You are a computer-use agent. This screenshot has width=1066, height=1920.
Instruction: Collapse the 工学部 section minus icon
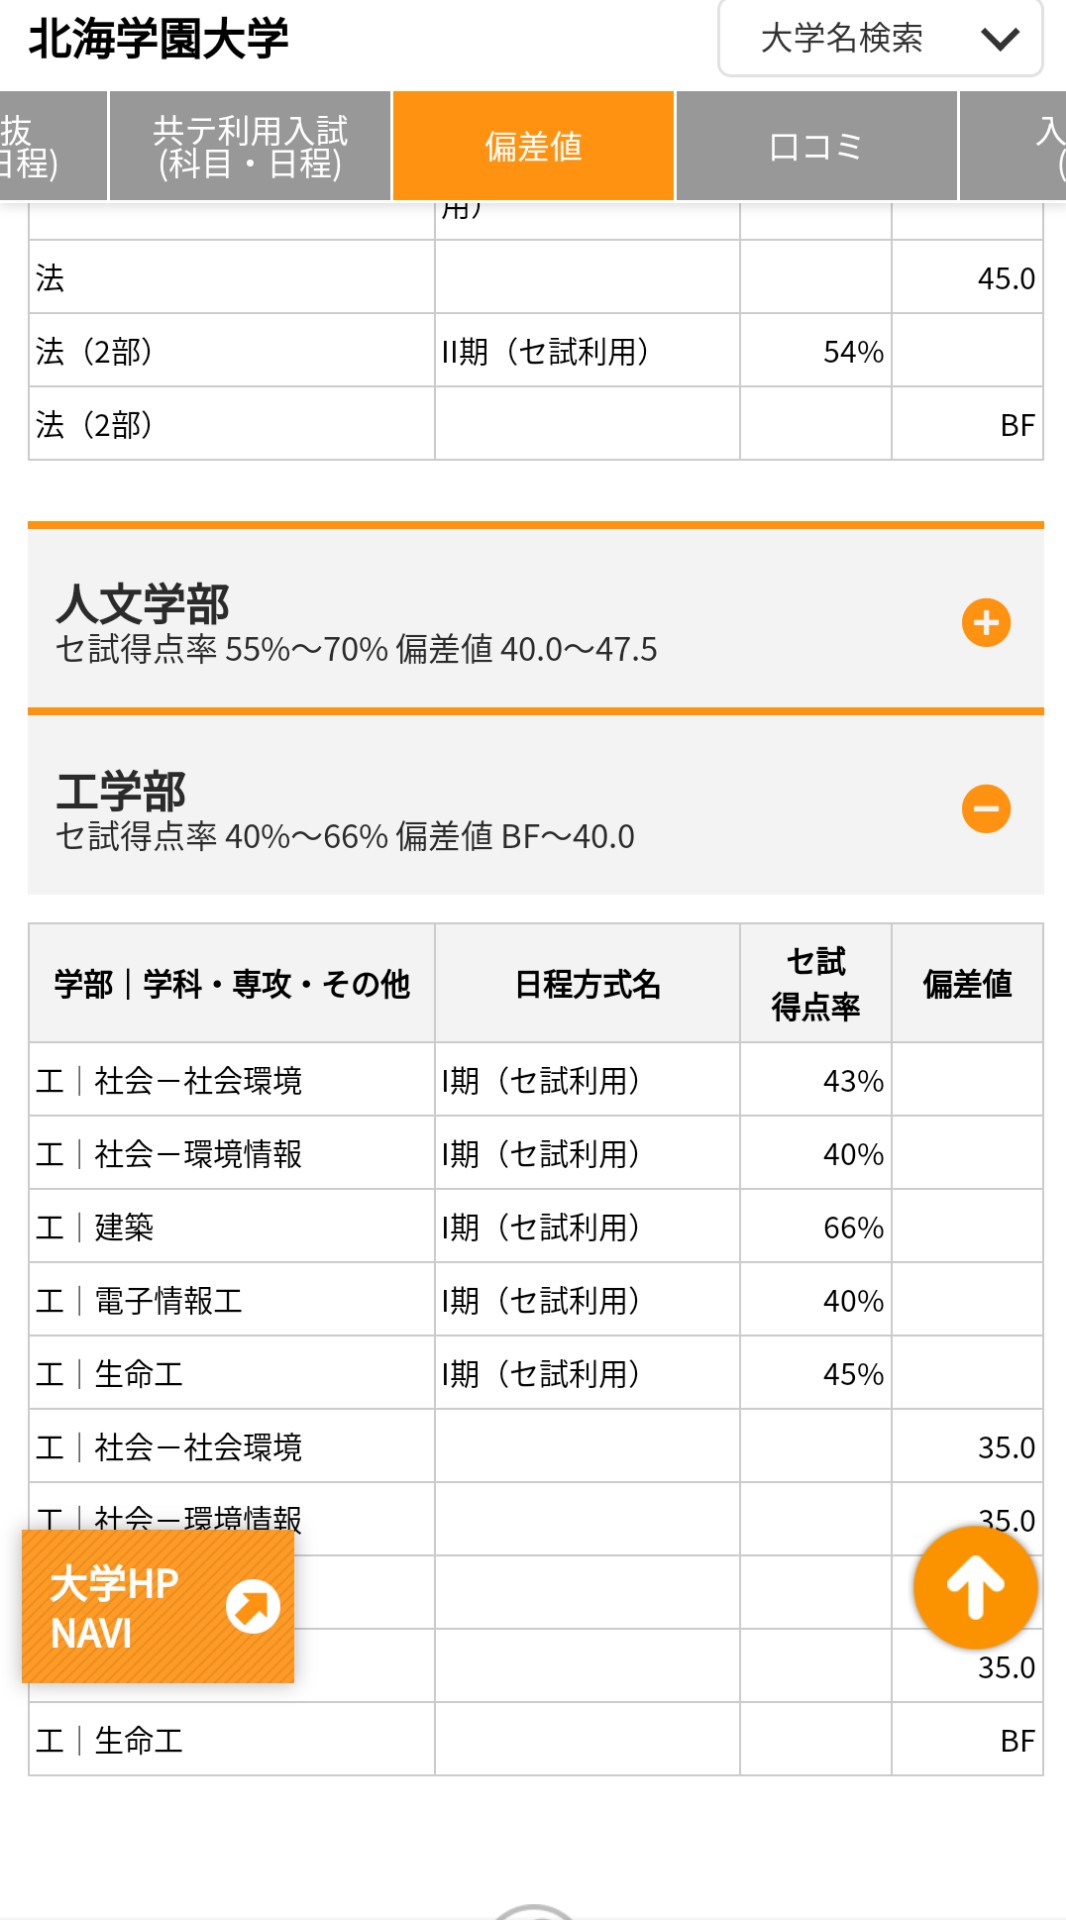click(x=986, y=809)
